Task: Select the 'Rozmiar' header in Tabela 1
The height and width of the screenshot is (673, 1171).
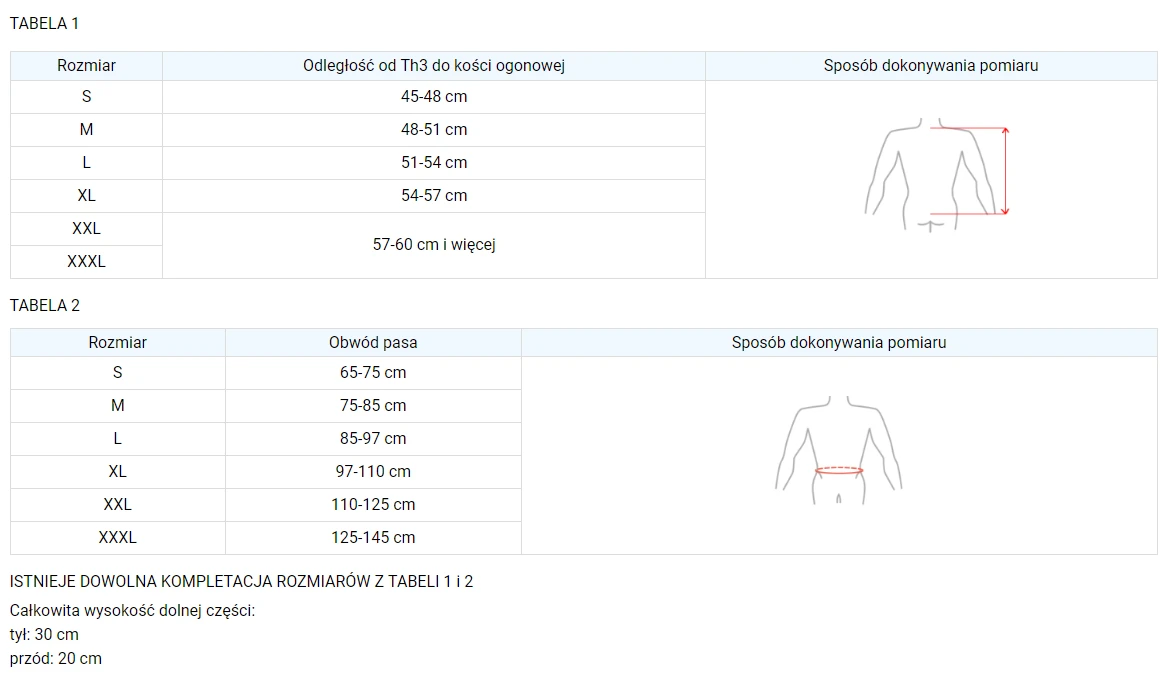Action: point(87,66)
